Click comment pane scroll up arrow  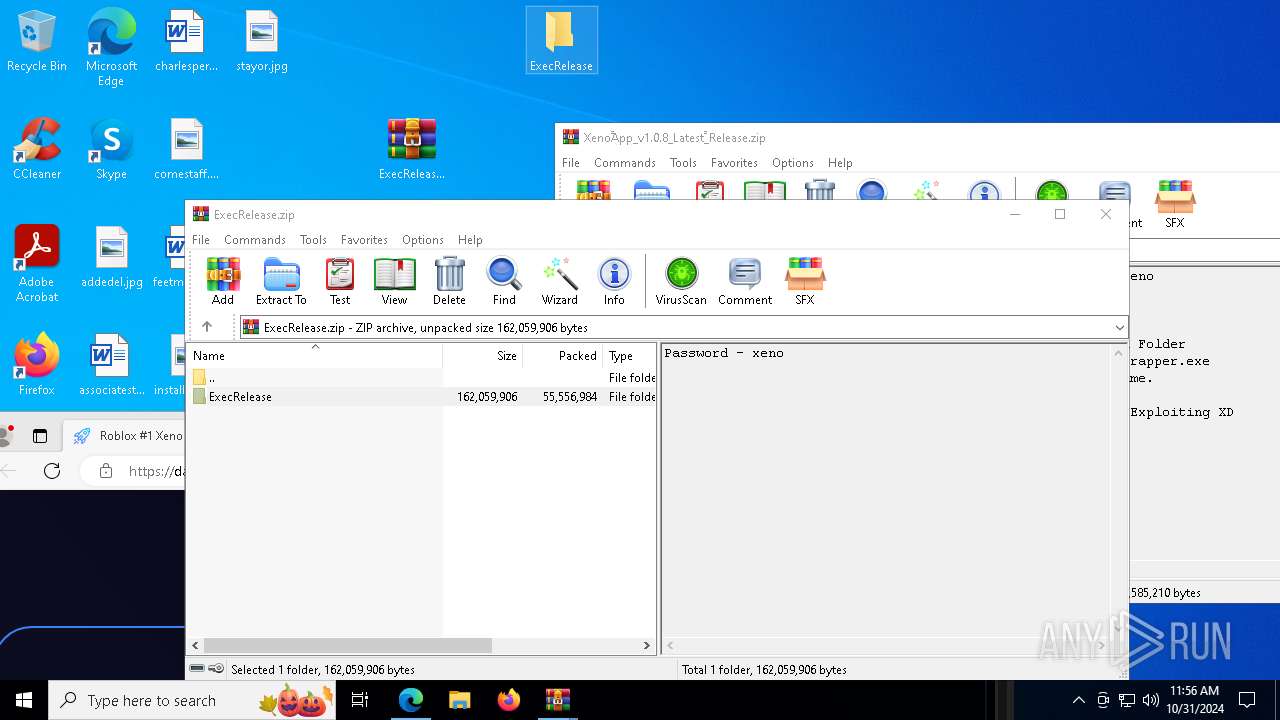click(1119, 353)
